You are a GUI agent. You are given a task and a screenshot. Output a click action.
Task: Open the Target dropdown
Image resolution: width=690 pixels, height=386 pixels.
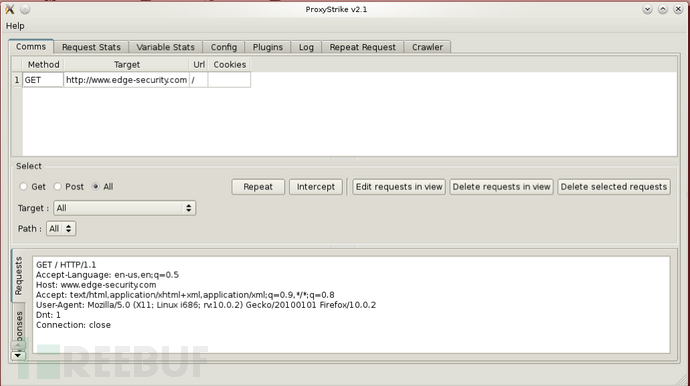(x=125, y=208)
